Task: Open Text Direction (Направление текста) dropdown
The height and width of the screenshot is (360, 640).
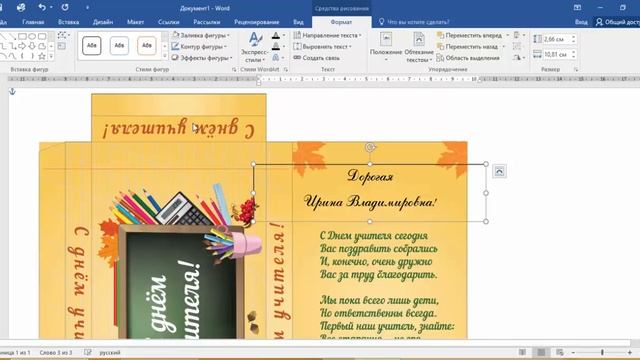Action: click(x=328, y=36)
